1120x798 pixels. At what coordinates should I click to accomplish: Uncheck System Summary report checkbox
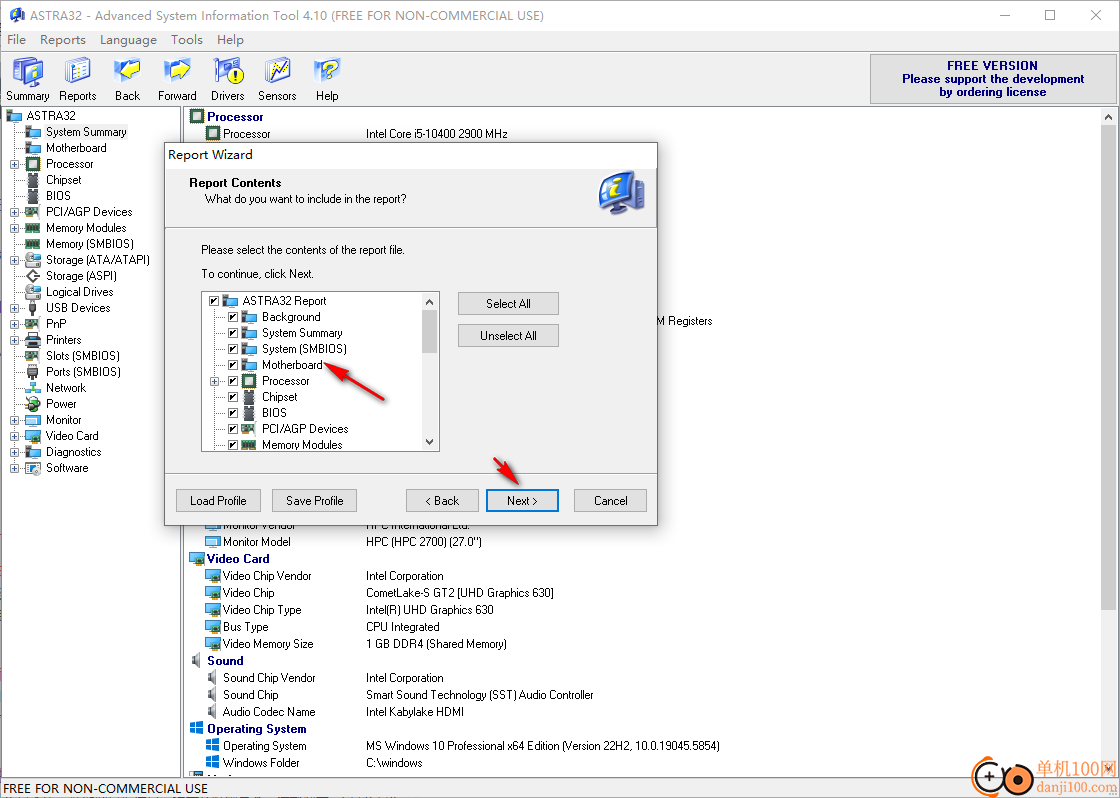(233, 333)
